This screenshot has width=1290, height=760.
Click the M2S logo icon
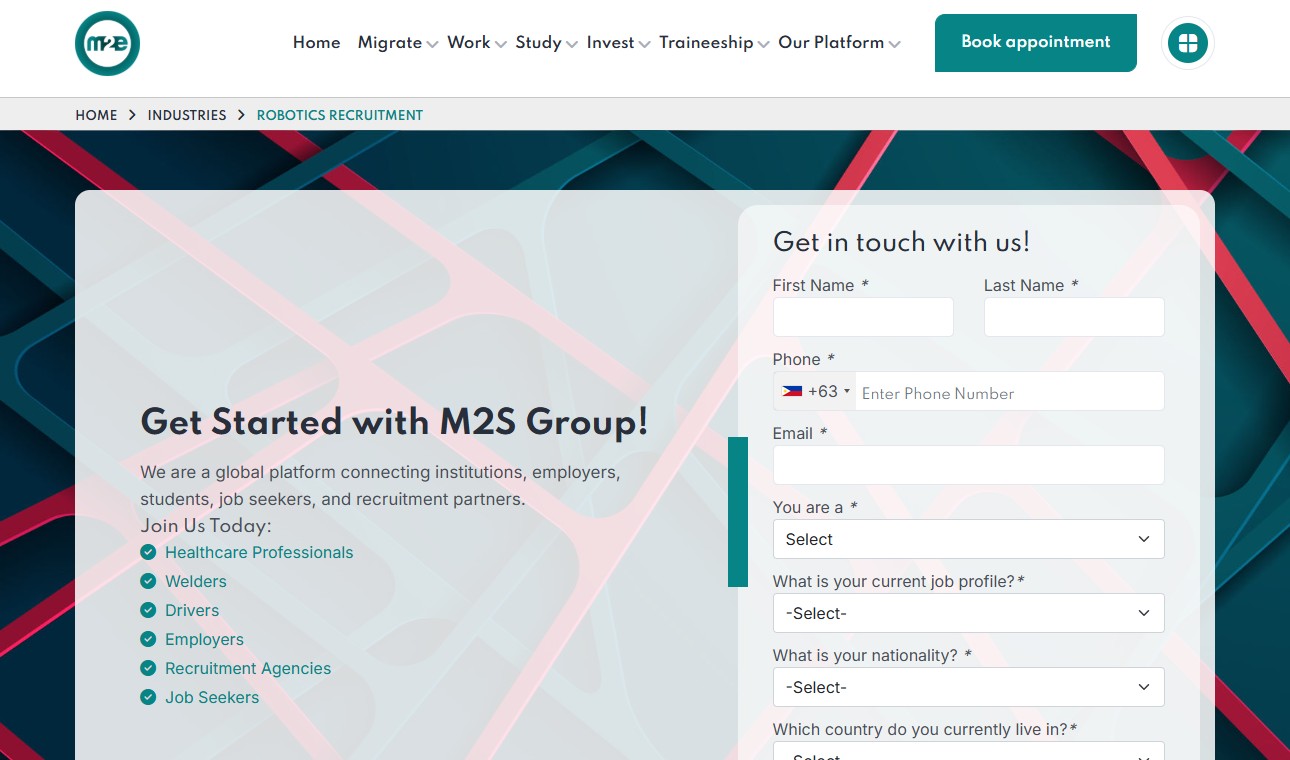[107, 43]
